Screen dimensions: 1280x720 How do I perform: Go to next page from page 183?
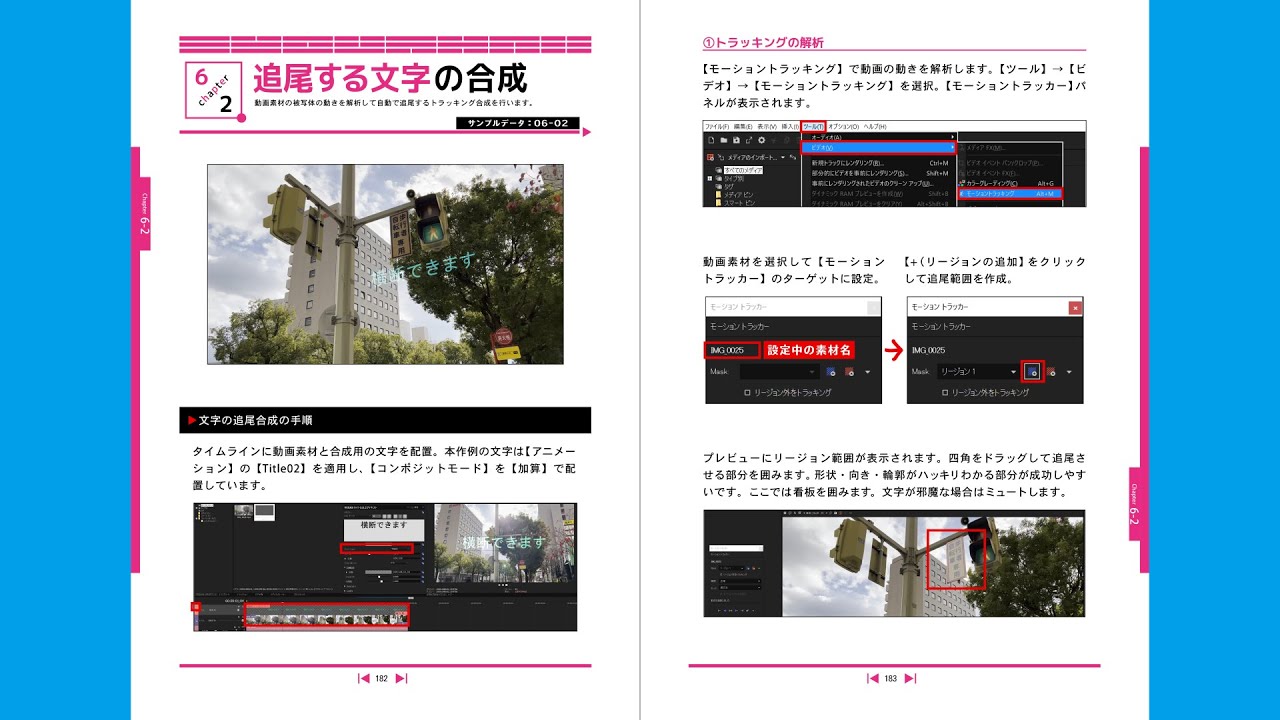pos(910,678)
